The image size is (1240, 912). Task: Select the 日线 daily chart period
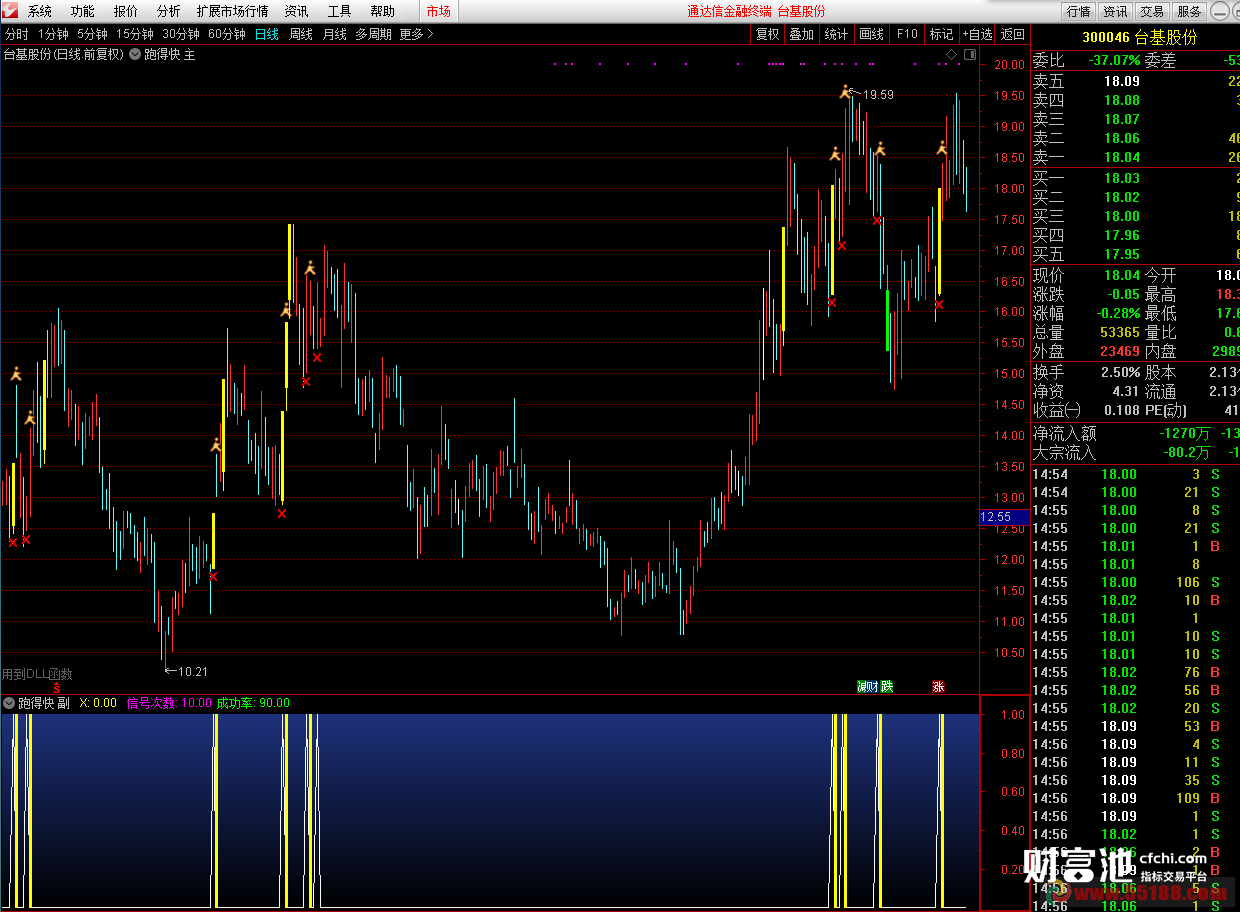(x=267, y=34)
